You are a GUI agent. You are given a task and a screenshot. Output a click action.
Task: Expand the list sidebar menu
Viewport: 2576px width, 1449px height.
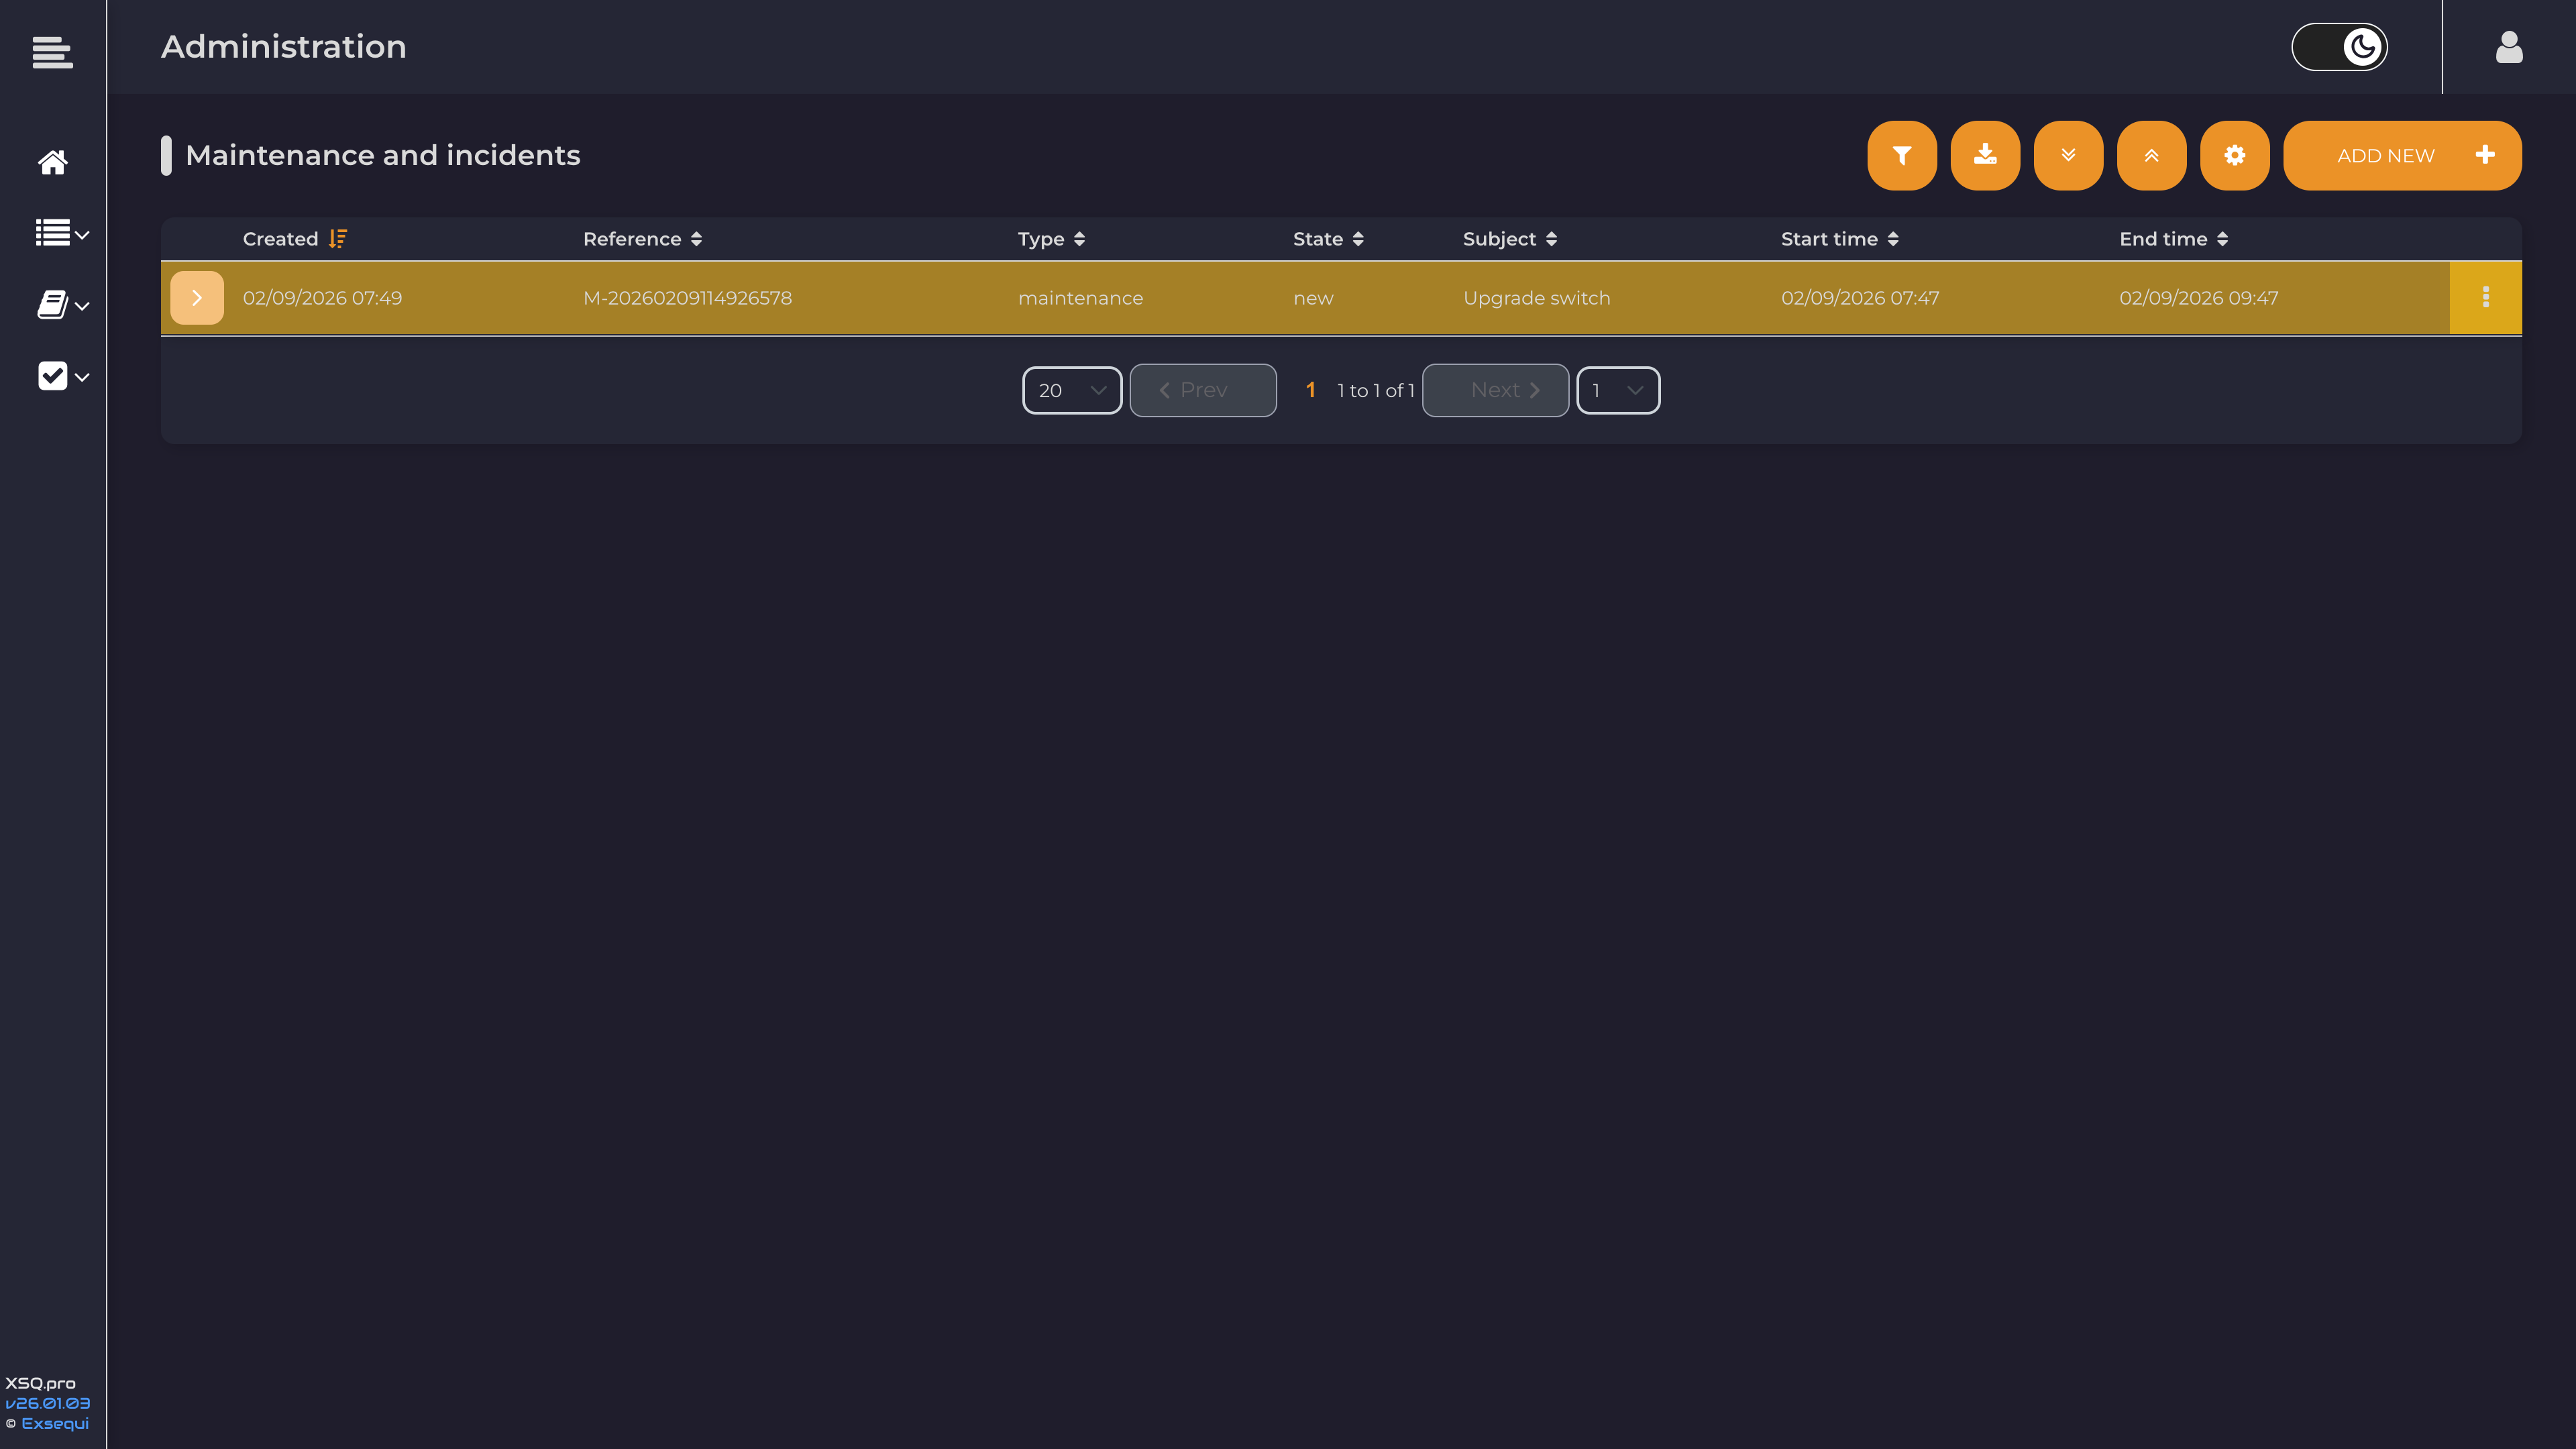point(62,234)
